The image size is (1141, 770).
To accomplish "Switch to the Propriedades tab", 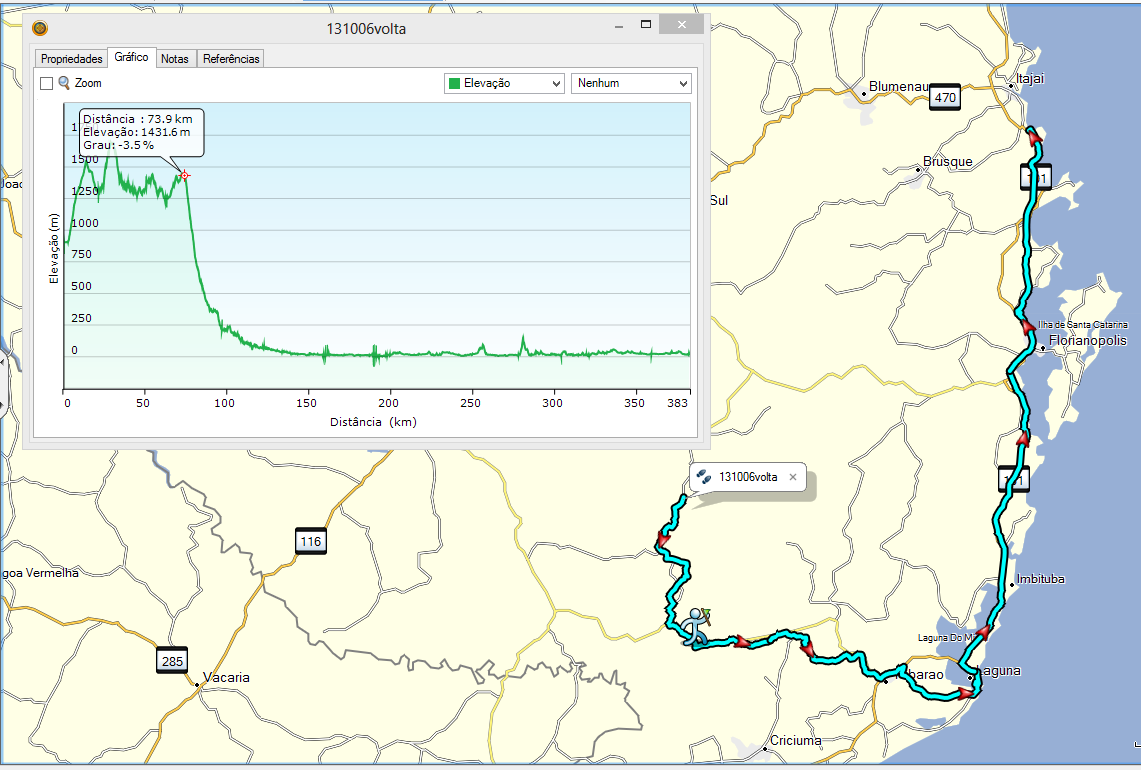I will tap(69, 58).
